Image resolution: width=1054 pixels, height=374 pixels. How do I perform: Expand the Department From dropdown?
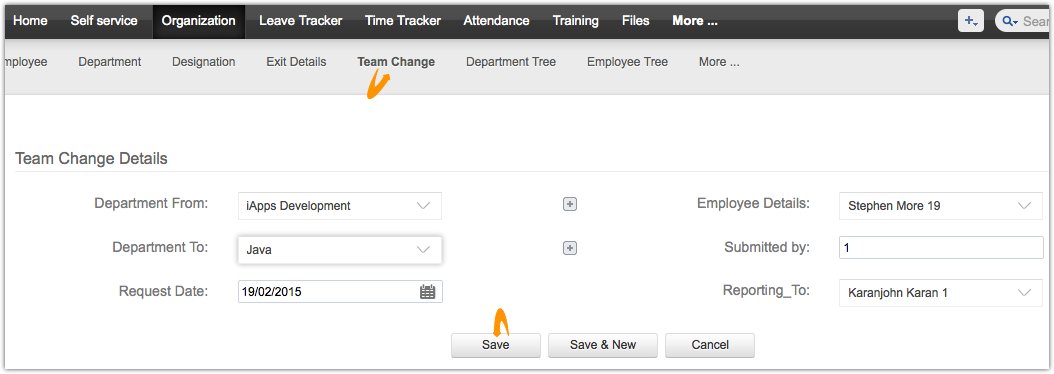click(339, 206)
